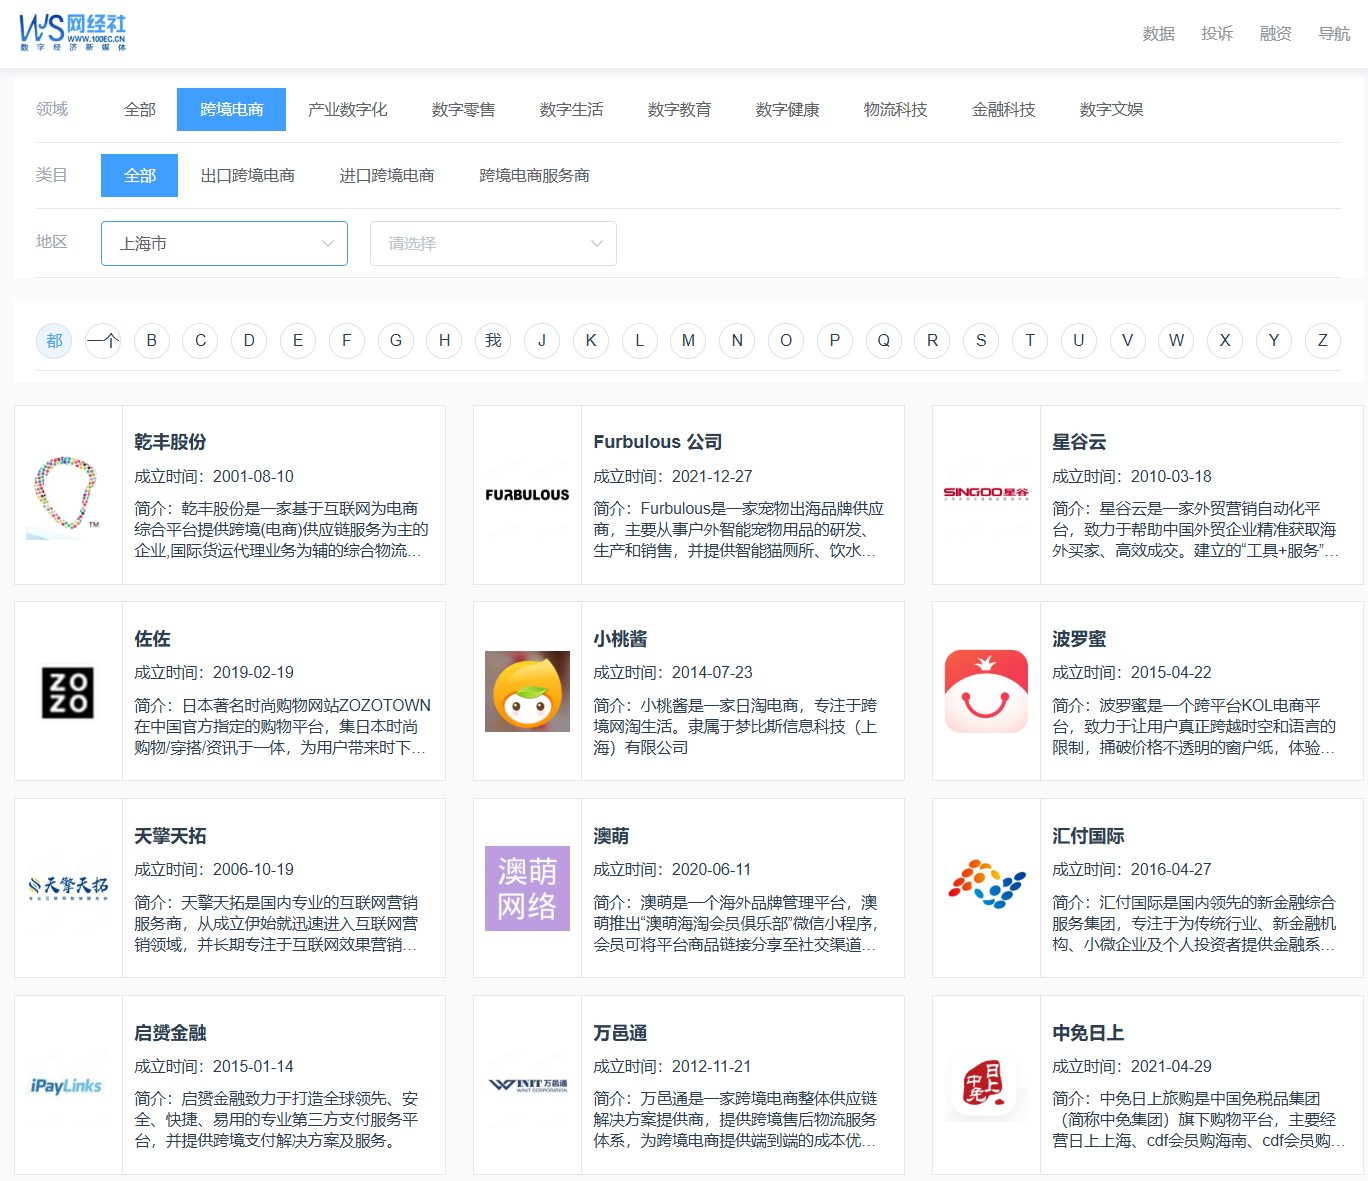Switch to the 出口跨境电商 category tab
The height and width of the screenshot is (1181, 1368).
pos(248,175)
